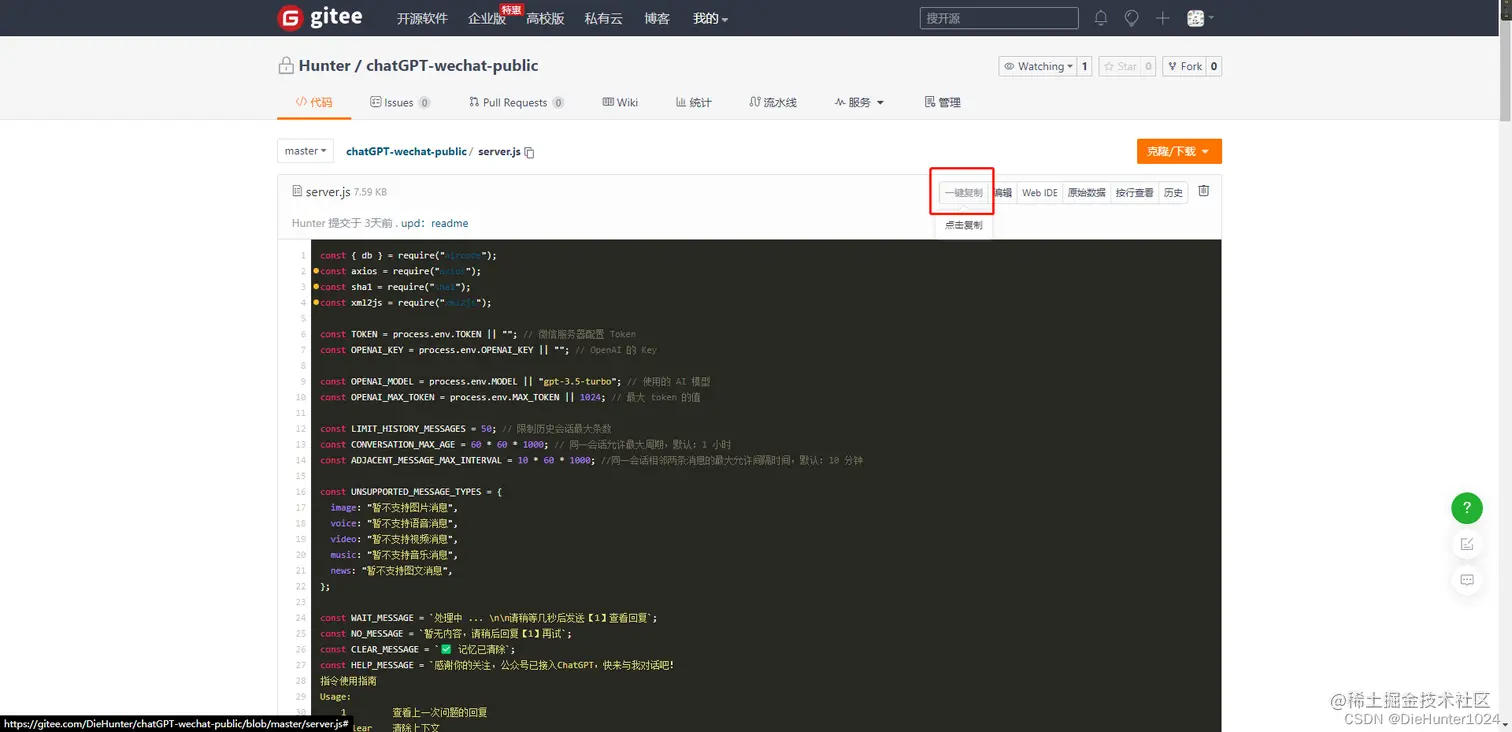
Task: Open chatGPT-wechat-public breadcrumb link
Action: coord(406,152)
